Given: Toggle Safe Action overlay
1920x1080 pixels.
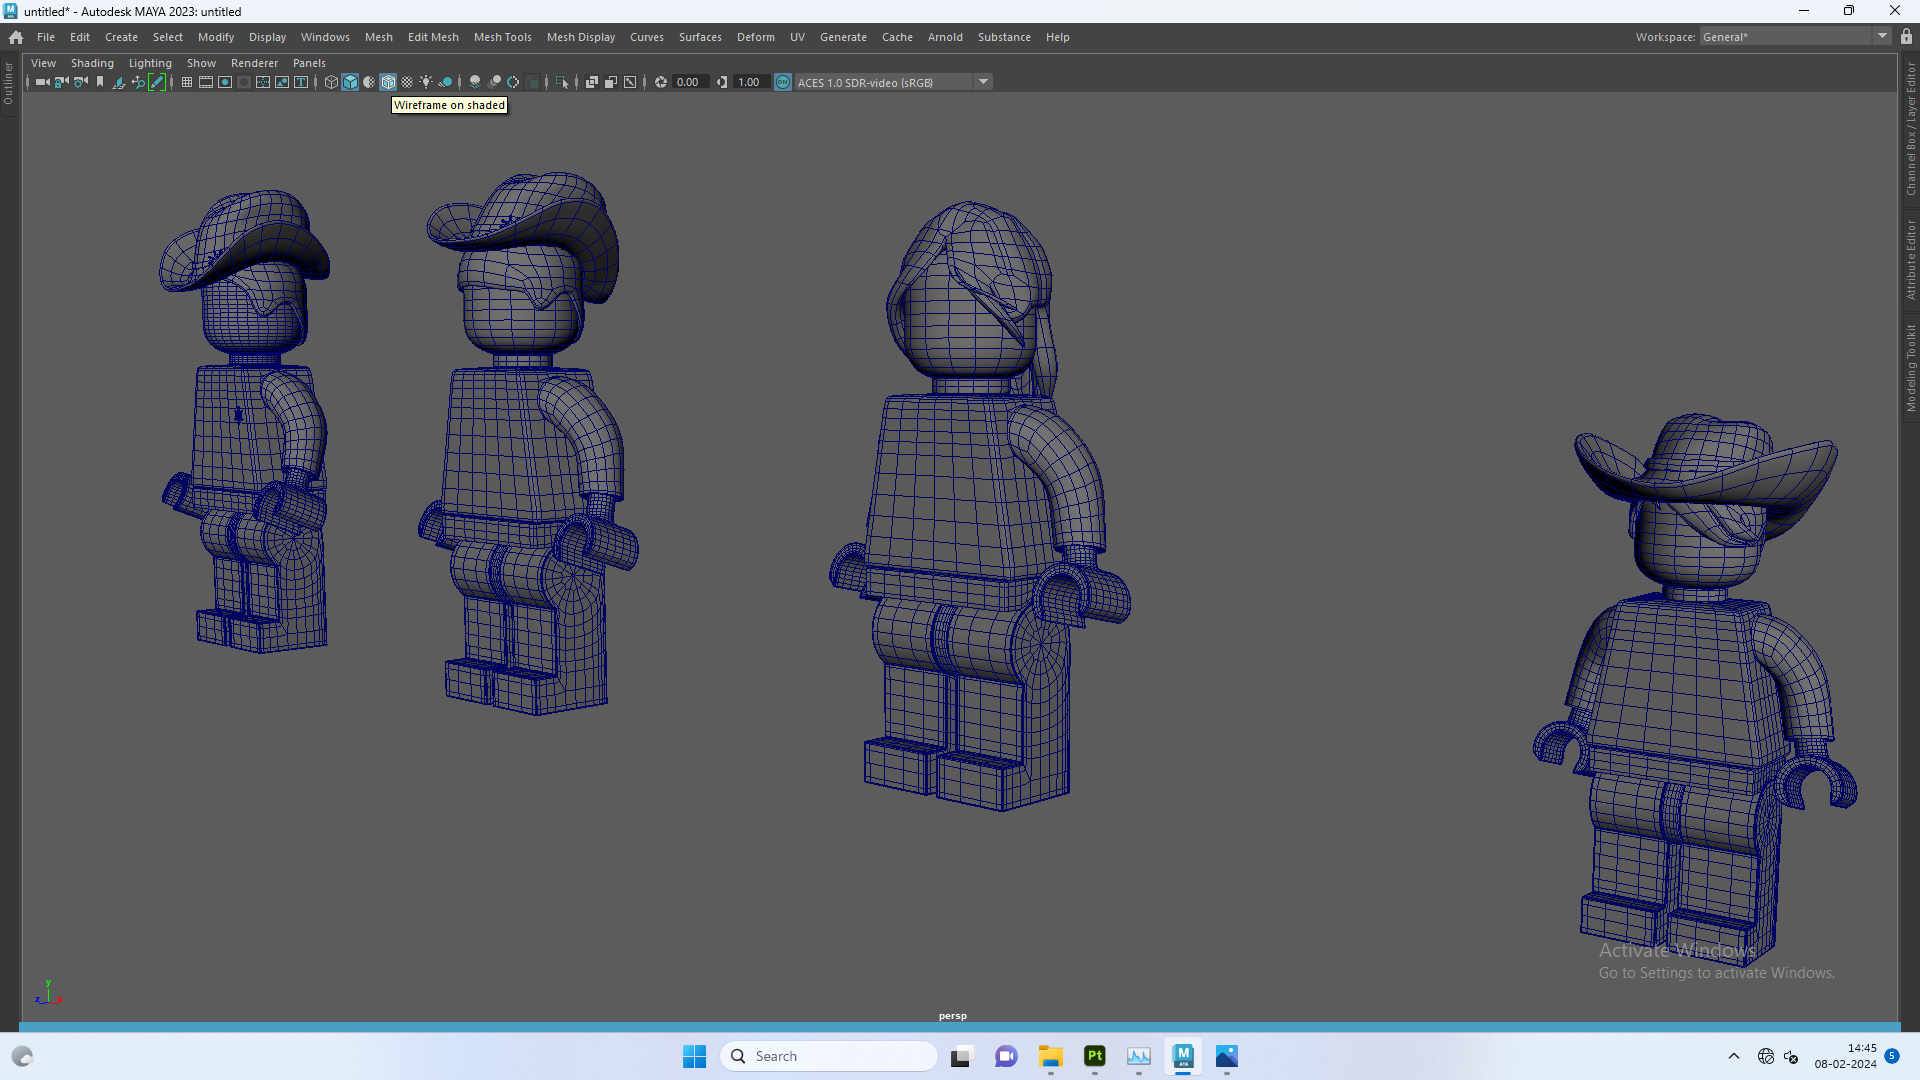Looking at the screenshot, I should [x=282, y=82].
